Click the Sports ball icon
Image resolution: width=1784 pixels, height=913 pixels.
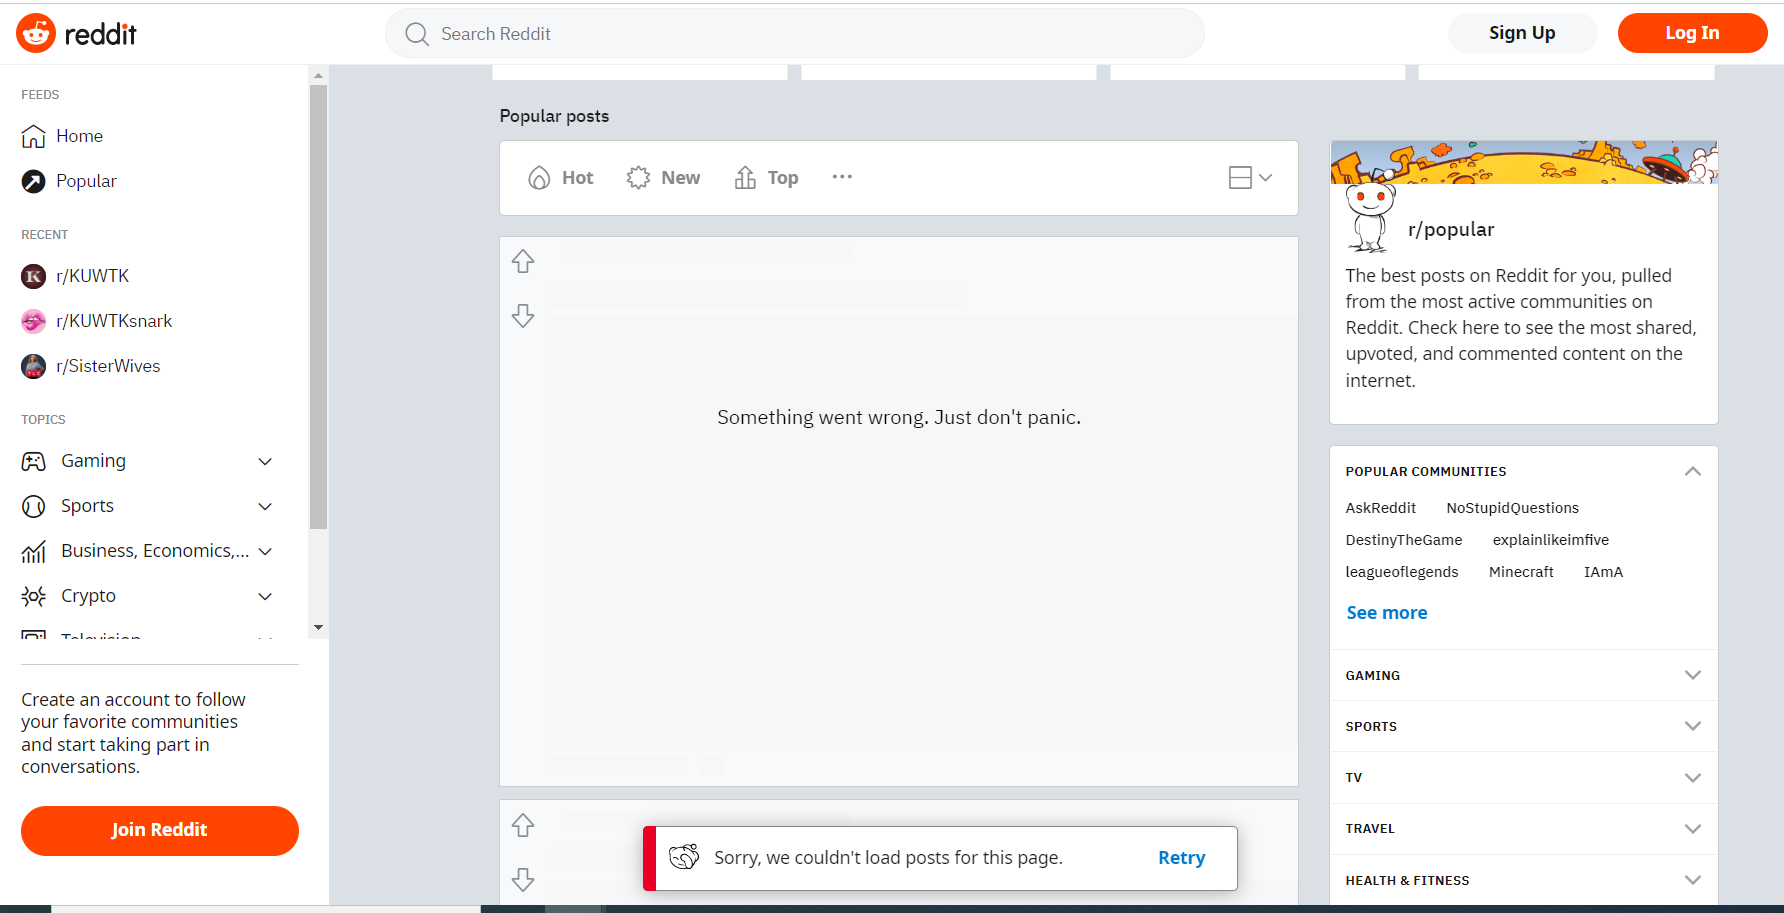point(34,506)
